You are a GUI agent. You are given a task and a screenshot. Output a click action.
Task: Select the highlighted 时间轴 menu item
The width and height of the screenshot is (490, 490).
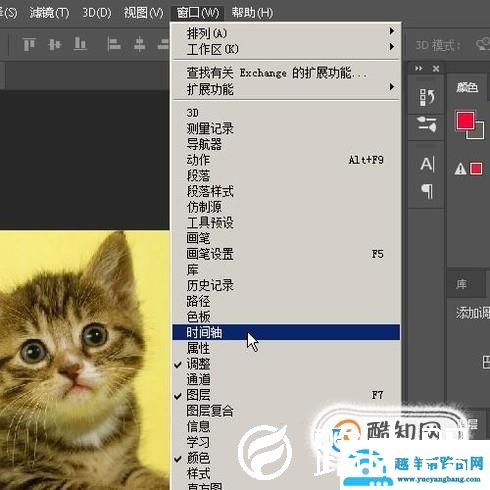click(x=286, y=332)
